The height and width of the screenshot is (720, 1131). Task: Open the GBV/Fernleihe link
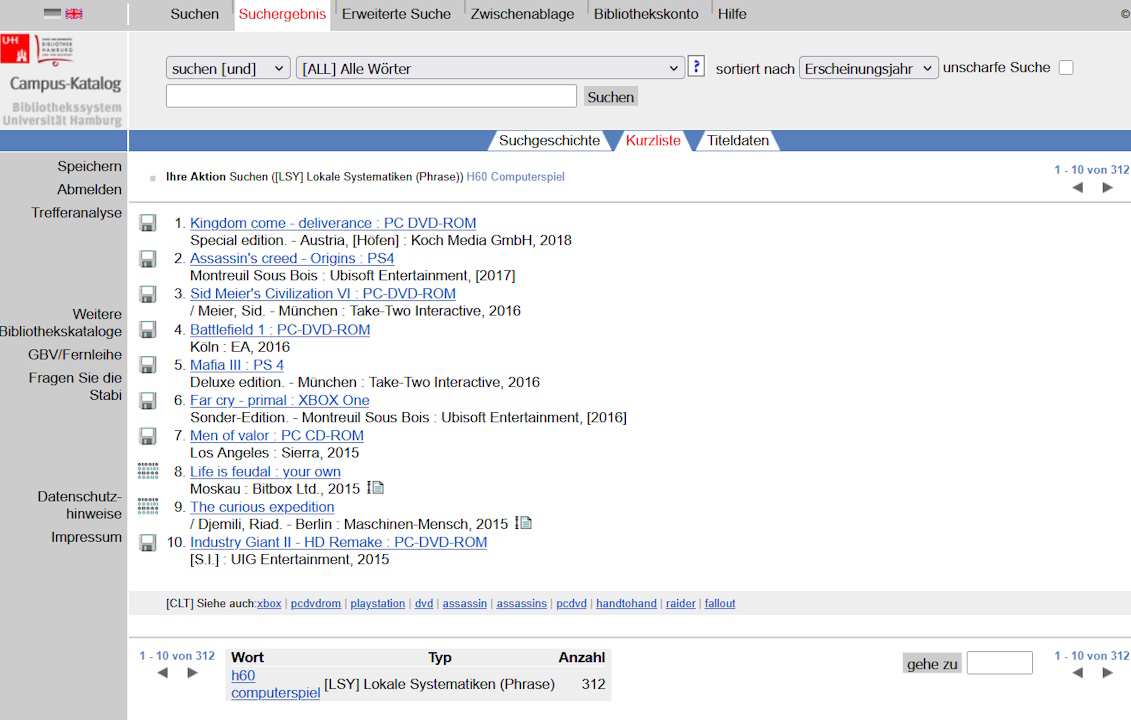point(75,355)
